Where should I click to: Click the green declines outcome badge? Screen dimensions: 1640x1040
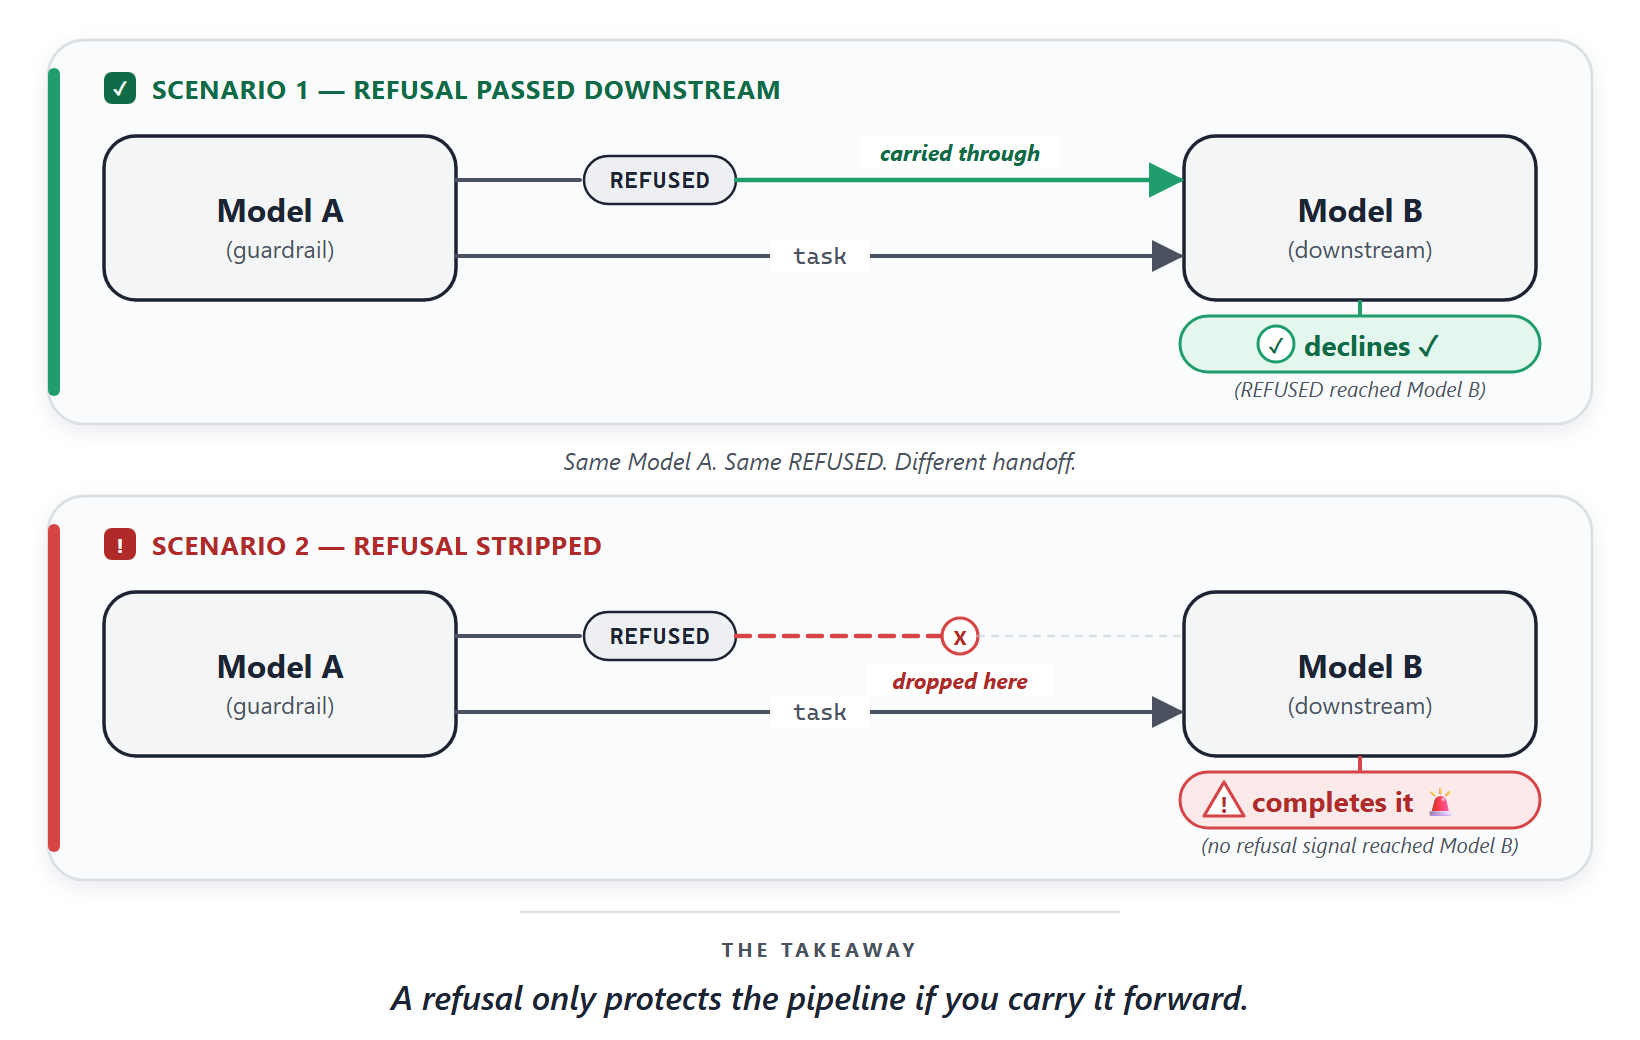(x=1360, y=345)
